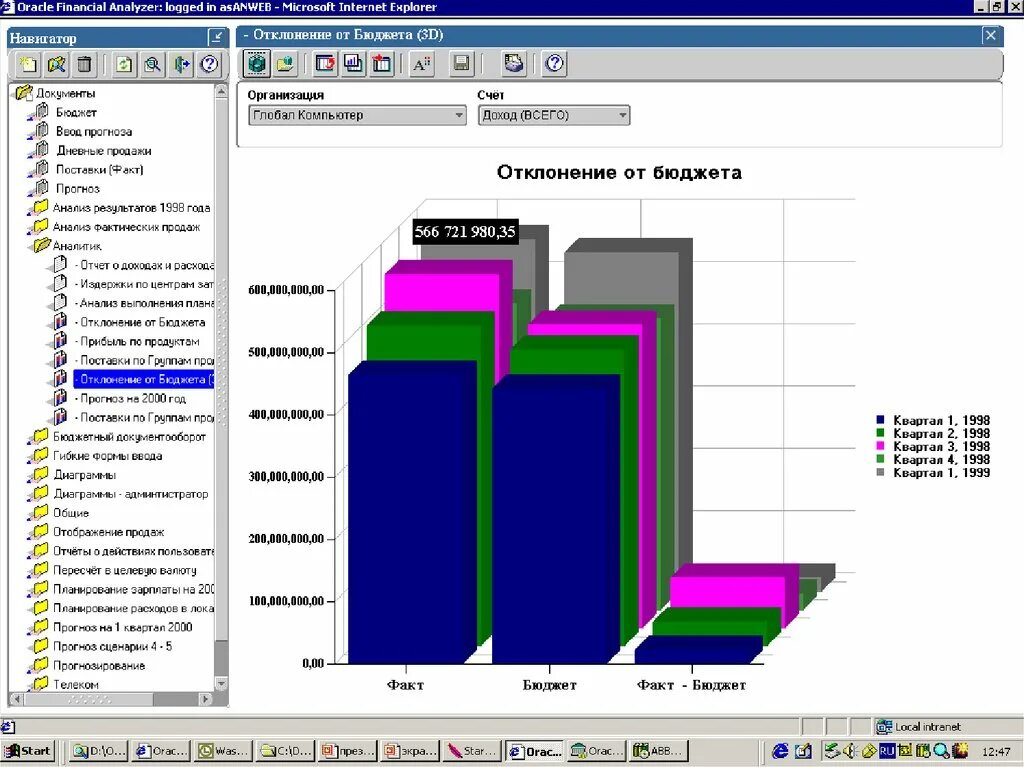Viewport: 1024px width, 767px height.
Task: Collapse the Аналитик folder in tree
Action: (x=41, y=246)
